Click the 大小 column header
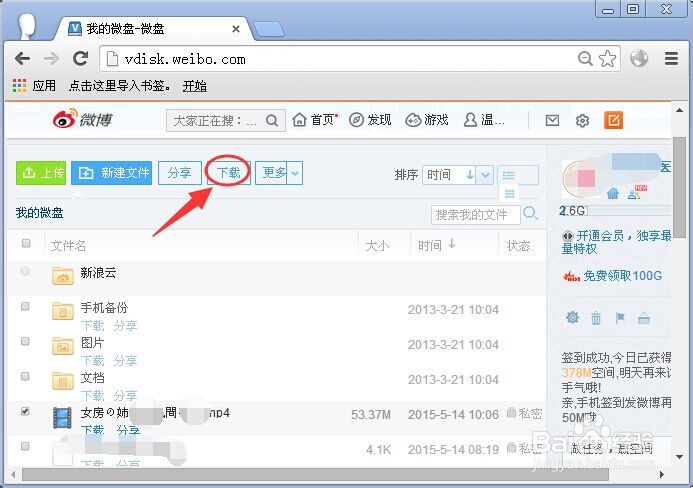 click(x=377, y=245)
